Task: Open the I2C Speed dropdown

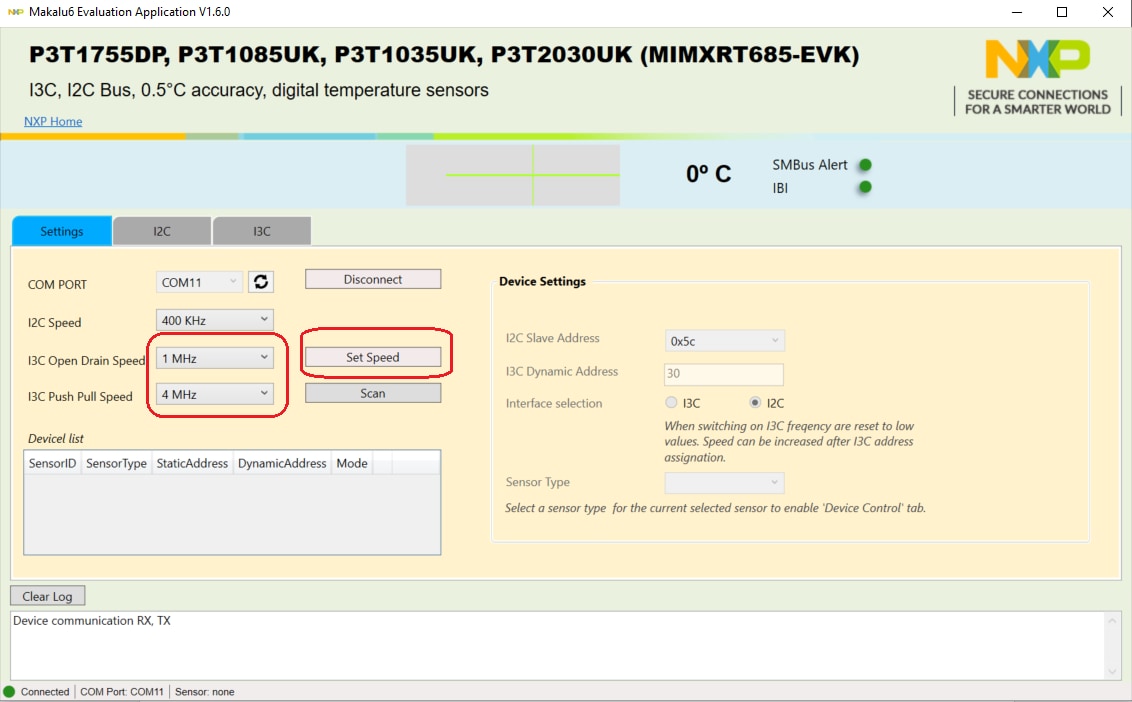Action: pyautogui.click(x=215, y=320)
